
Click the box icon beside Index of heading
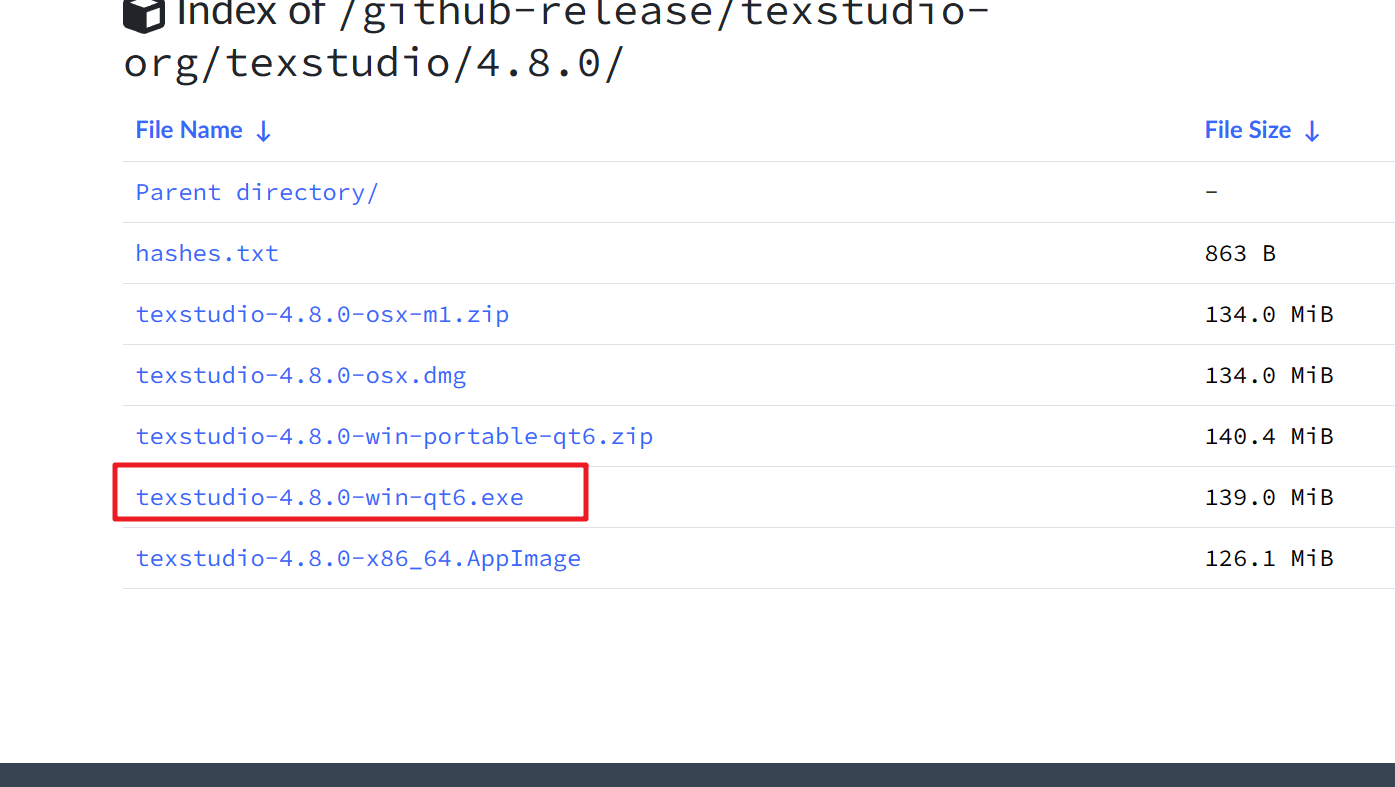tap(144, 14)
